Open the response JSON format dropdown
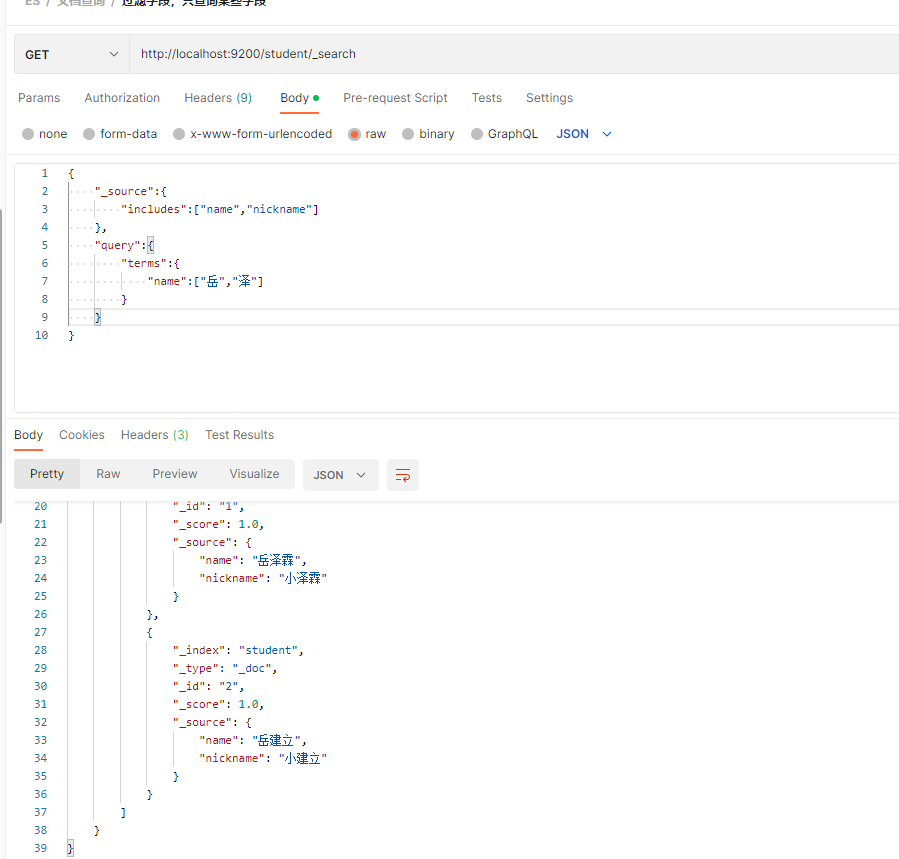 tap(340, 475)
